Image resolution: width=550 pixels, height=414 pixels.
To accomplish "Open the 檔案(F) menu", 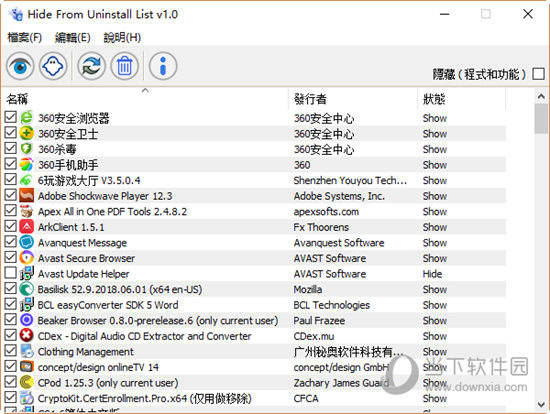I will click(x=25, y=37).
